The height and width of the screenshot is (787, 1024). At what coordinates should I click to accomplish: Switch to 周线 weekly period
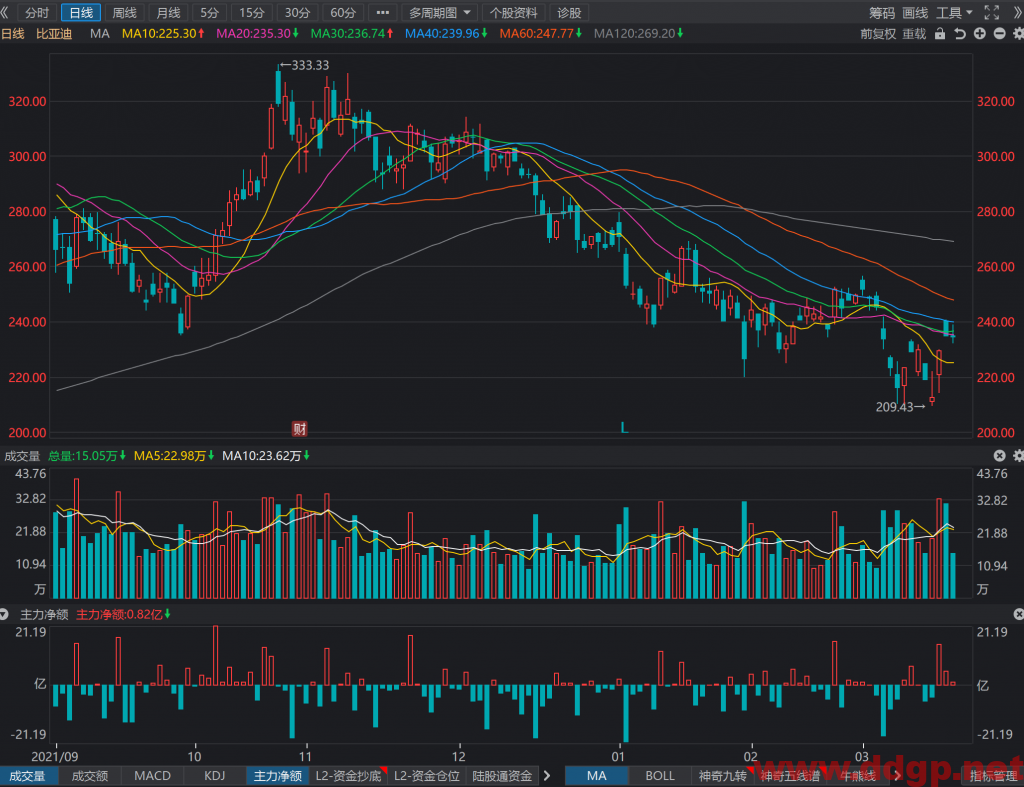click(124, 12)
